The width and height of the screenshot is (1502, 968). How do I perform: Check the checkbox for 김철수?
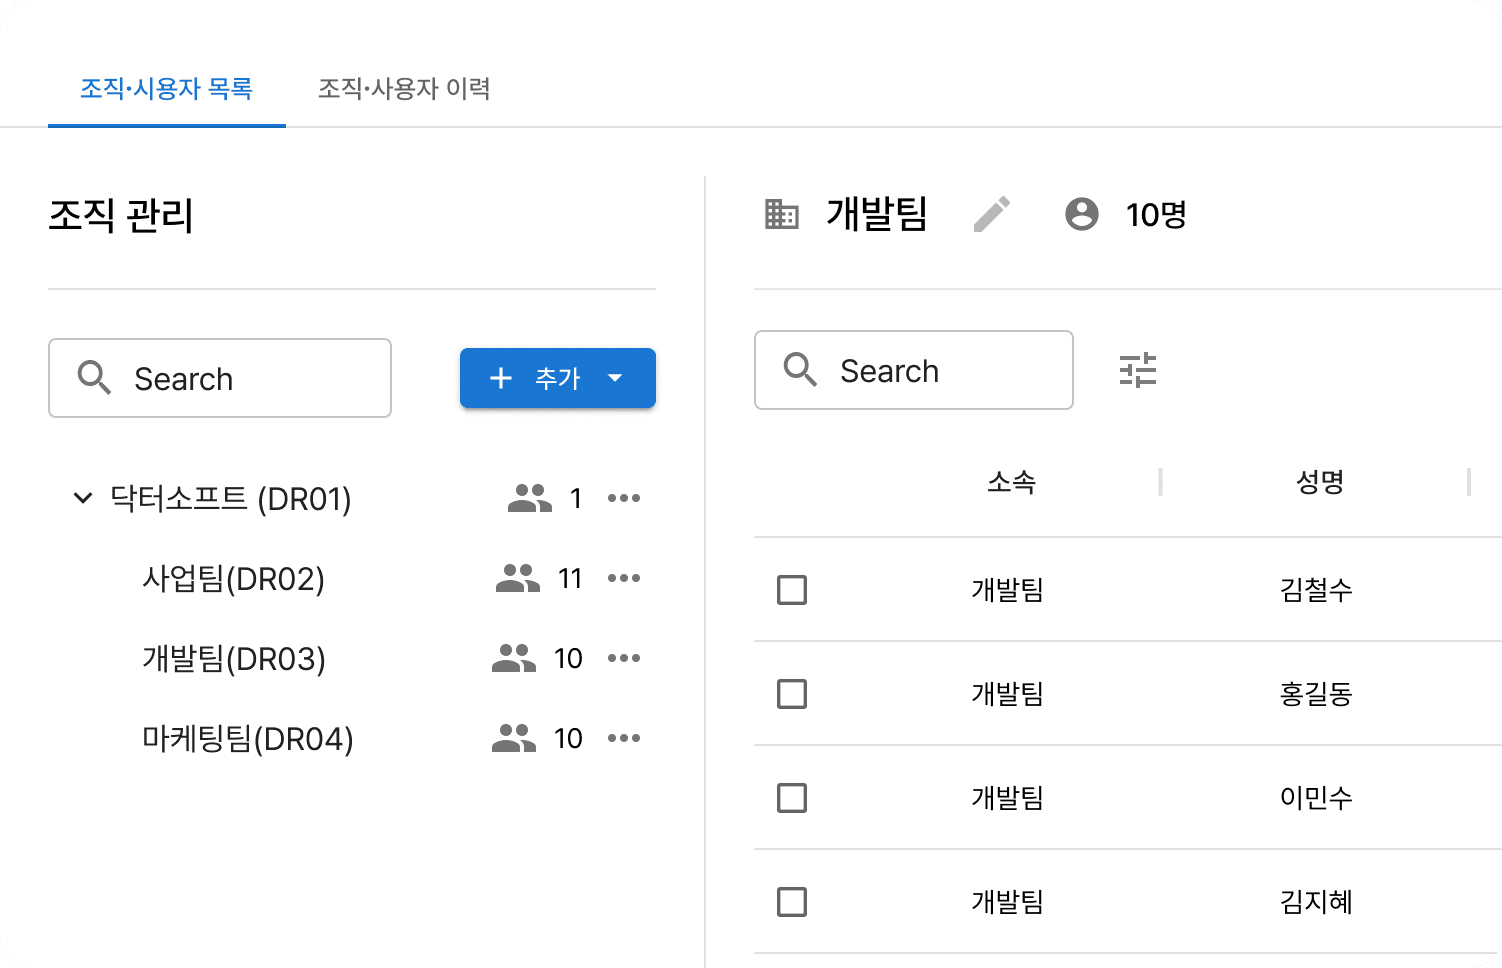point(791,590)
